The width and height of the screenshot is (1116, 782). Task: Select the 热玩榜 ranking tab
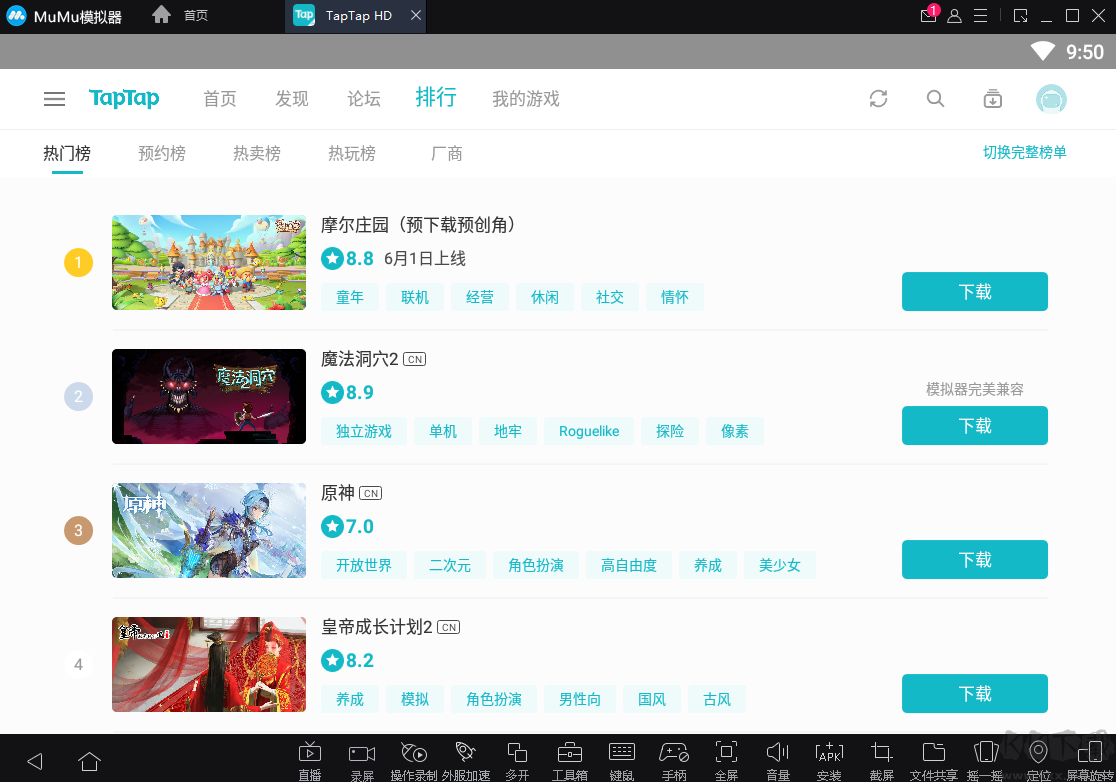click(352, 154)
